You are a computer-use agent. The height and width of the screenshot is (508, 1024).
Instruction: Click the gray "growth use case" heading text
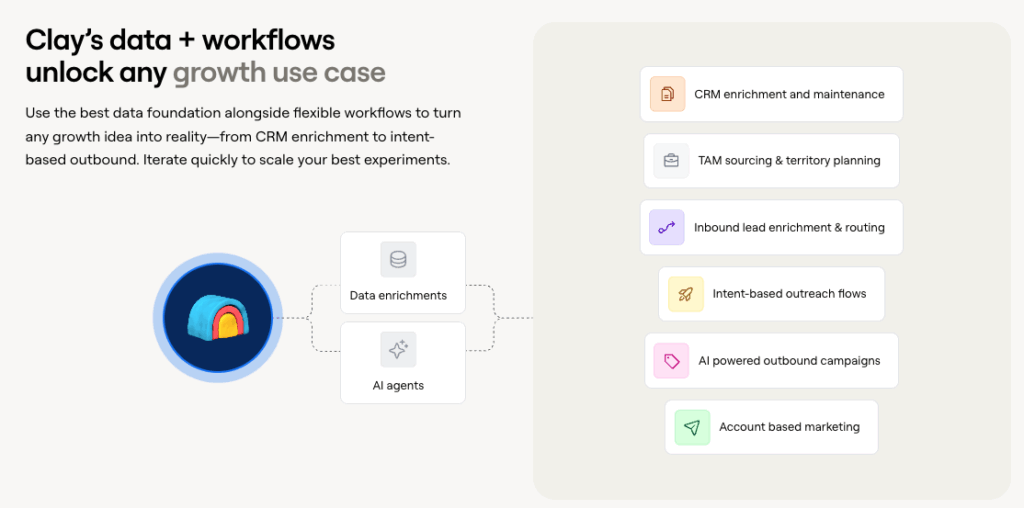[x=279, y=72]
